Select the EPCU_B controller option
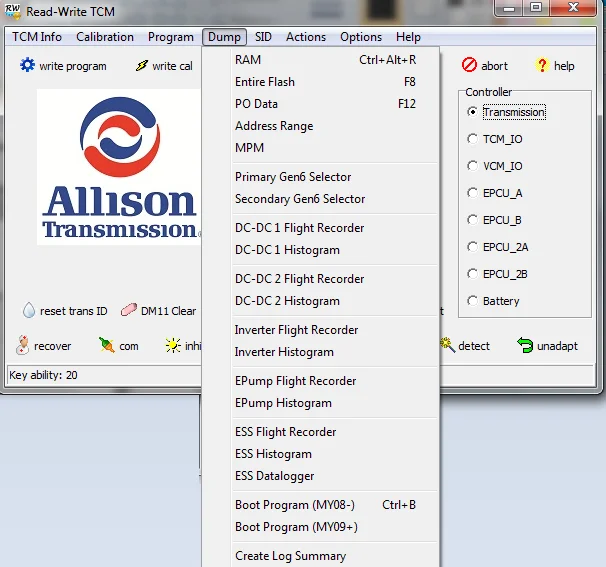Image resolution: width=606 pixels, height=567 pixels. 472,220
